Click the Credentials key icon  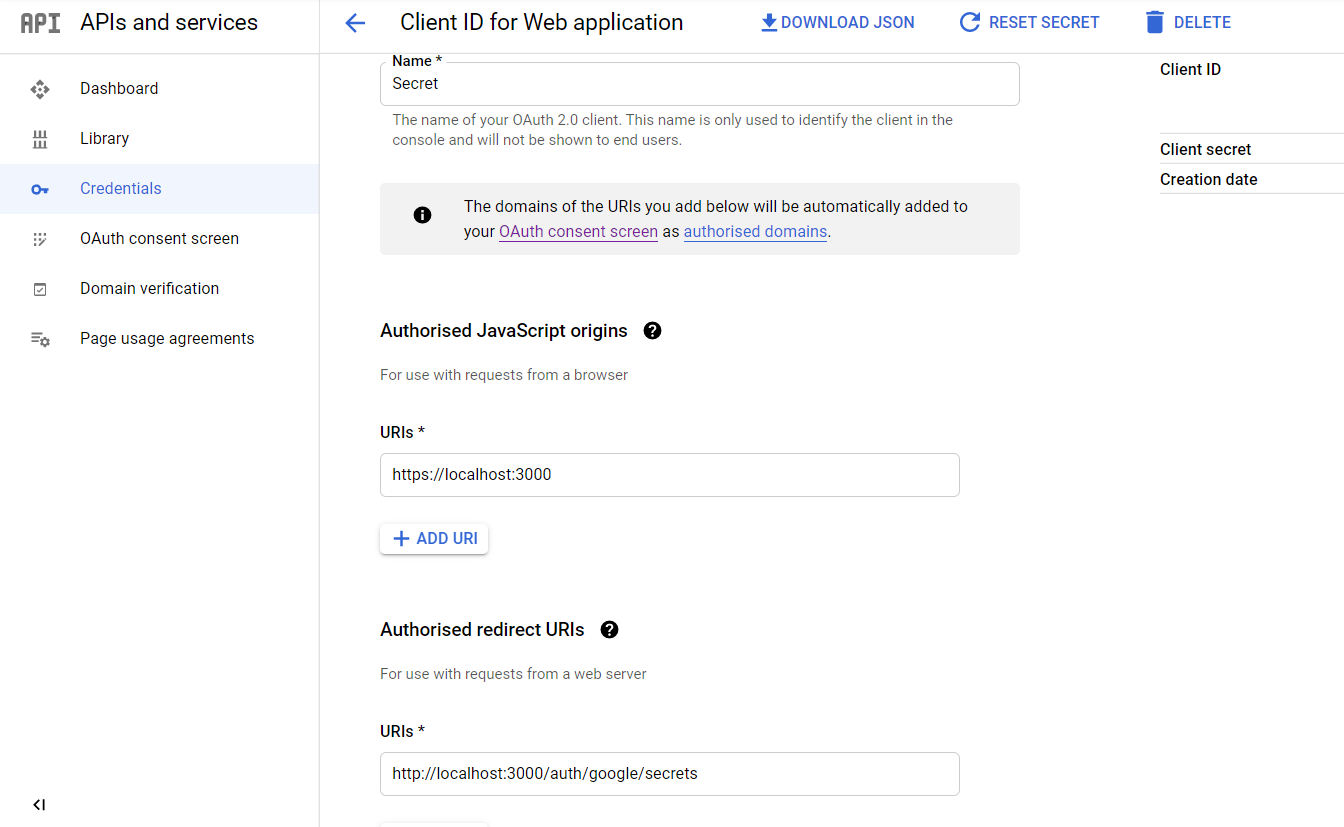[x=40, y=188]
